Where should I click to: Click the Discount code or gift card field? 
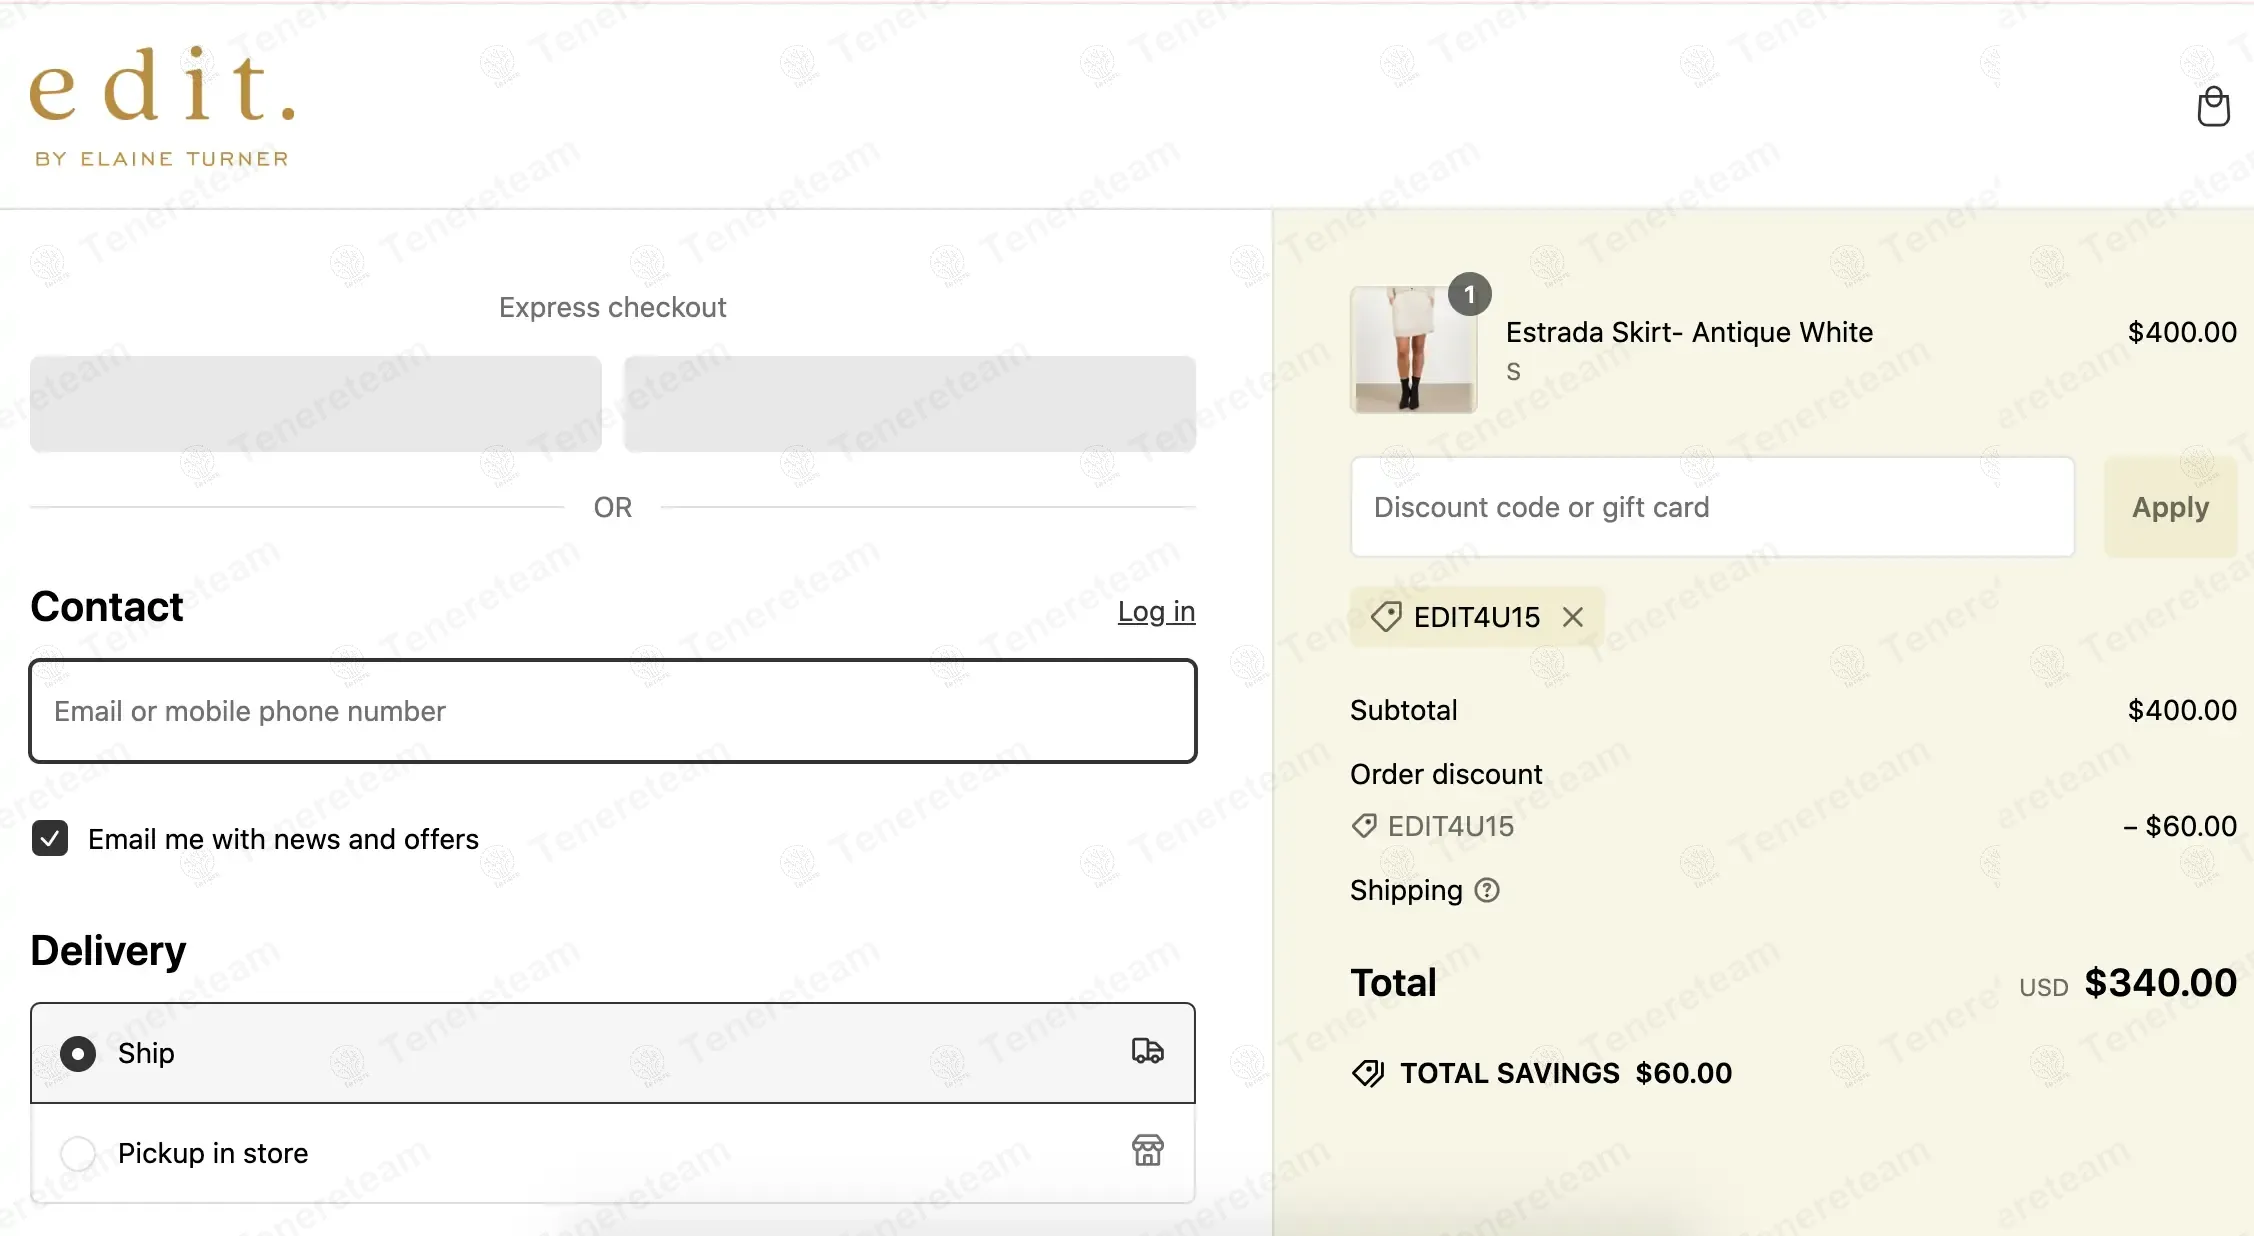pyautogui.click(x=1712, y=507)
